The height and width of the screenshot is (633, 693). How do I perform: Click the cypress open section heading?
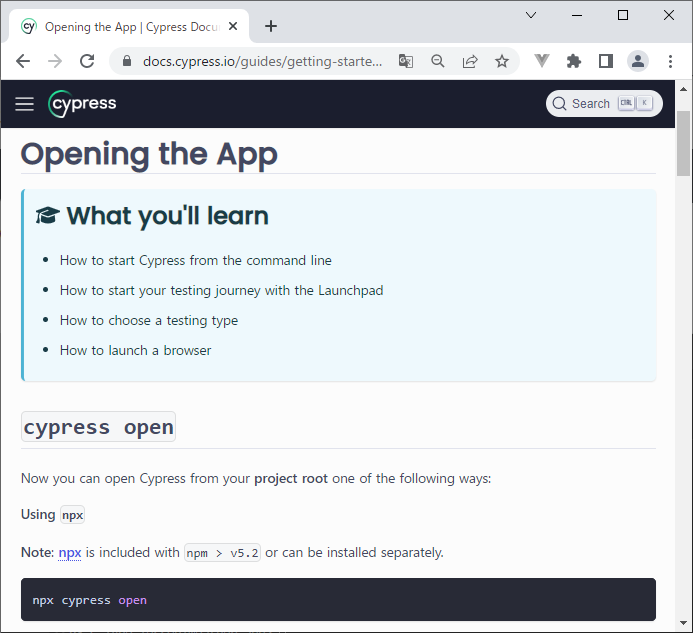[x=99, y=427]
